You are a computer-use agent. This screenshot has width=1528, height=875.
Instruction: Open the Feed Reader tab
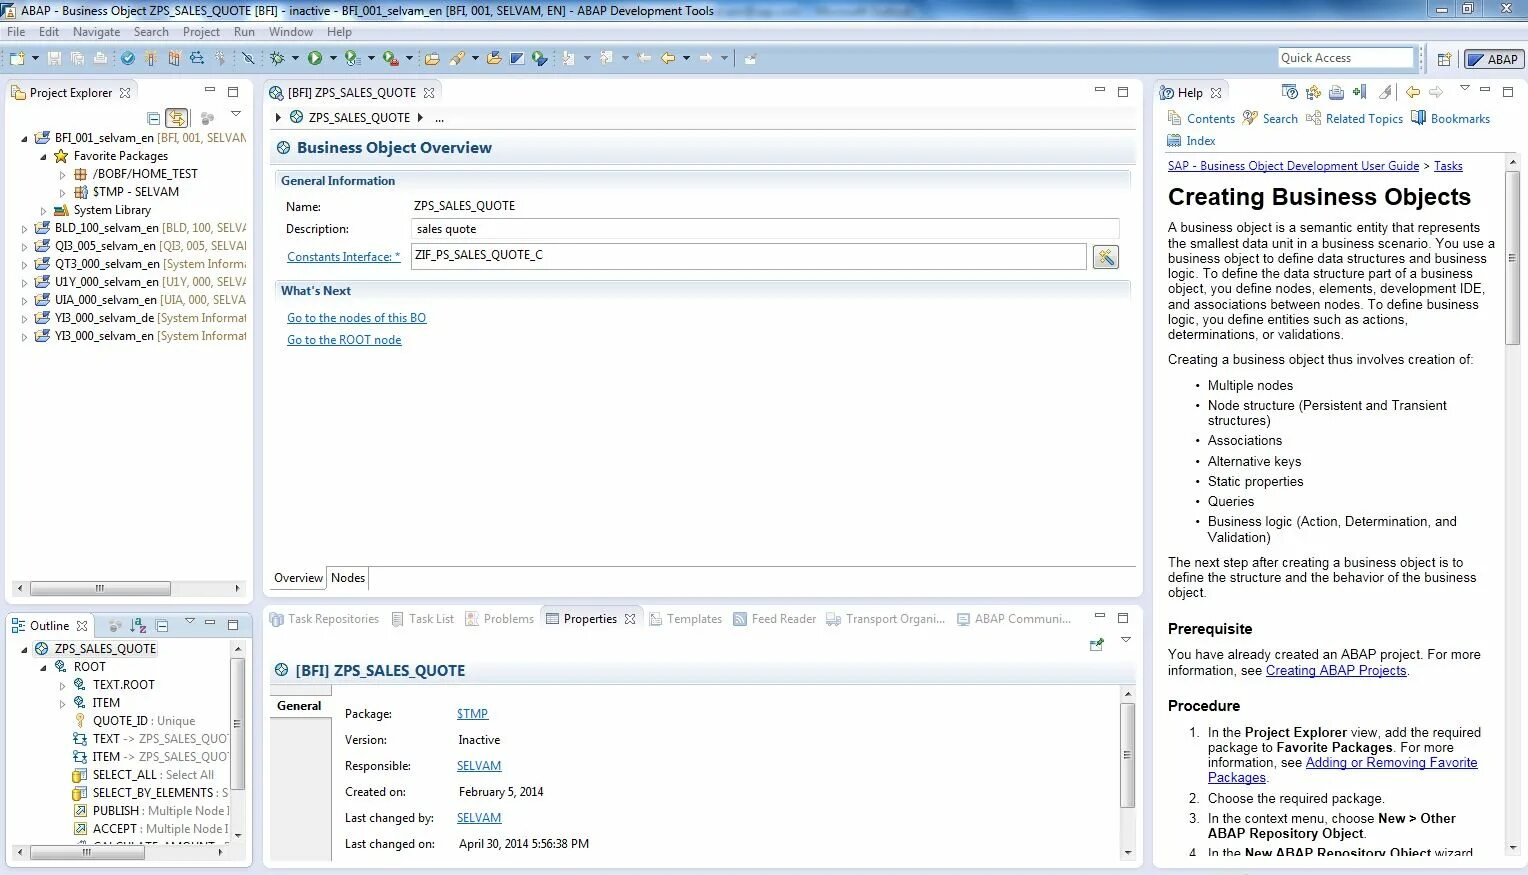[774, 619]
